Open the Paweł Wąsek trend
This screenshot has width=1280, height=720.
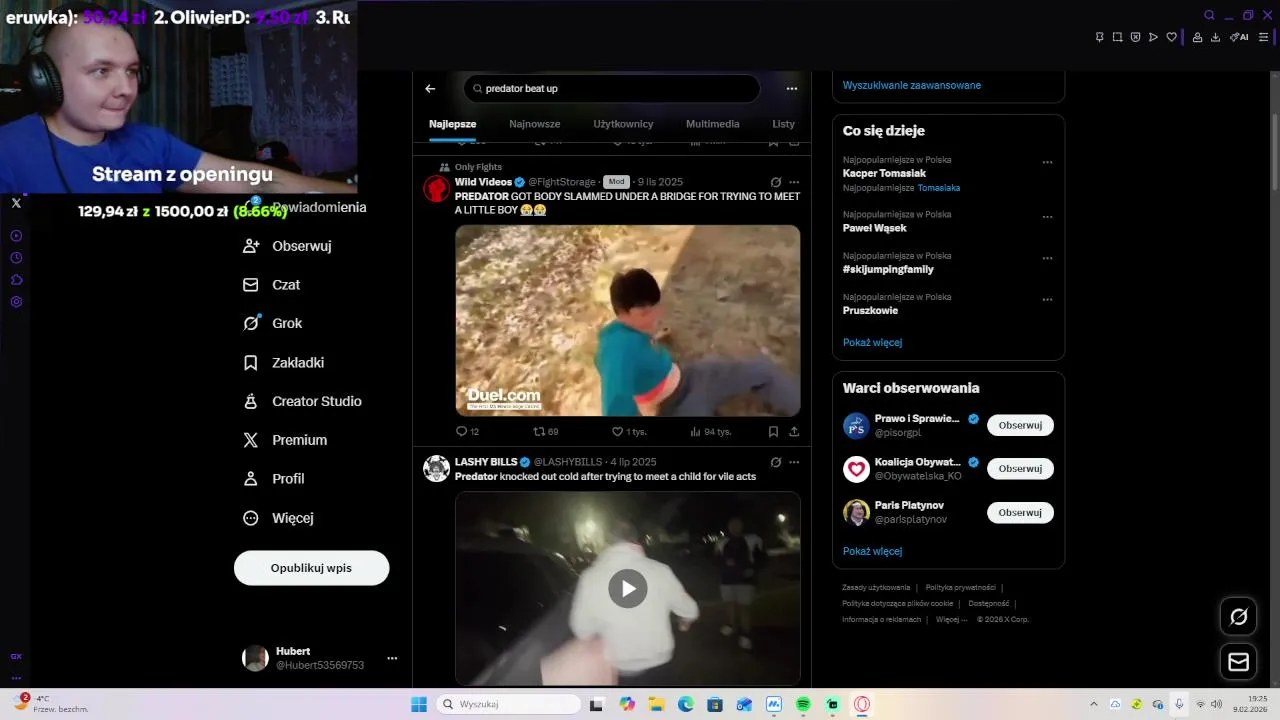pos(875,228)
